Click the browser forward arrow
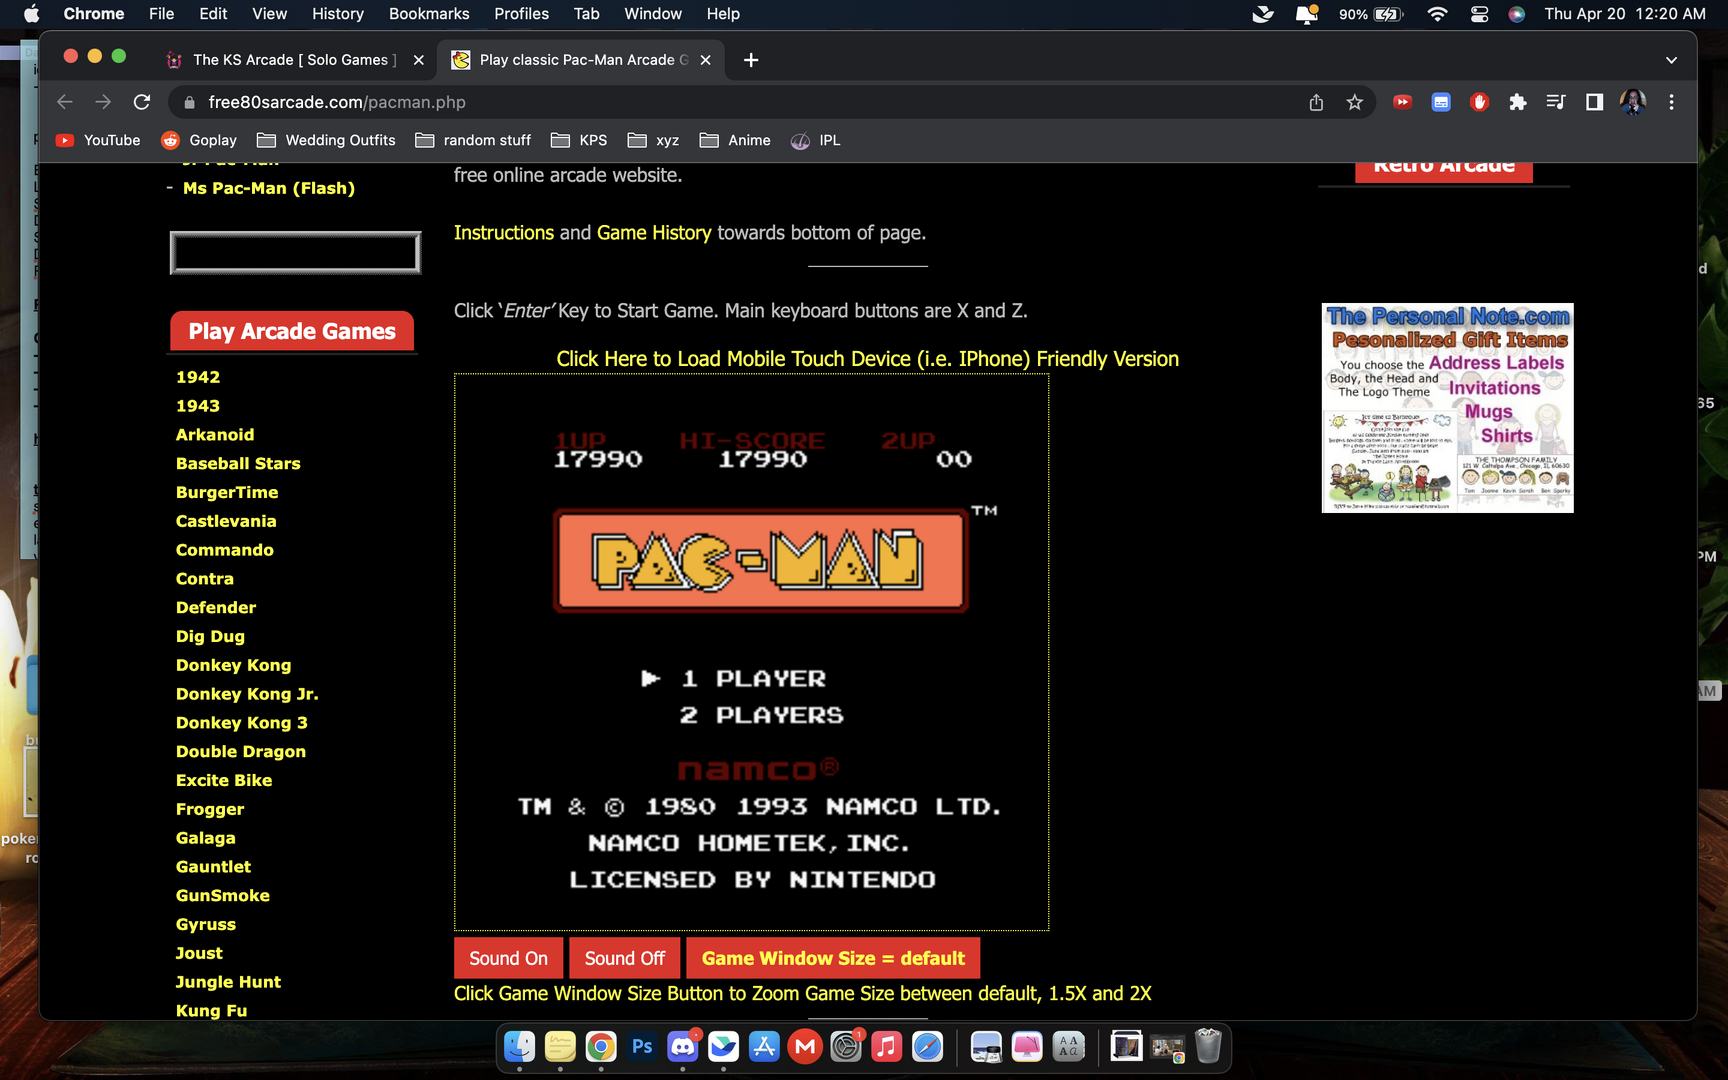Screen dimensions: 1728x1080 (103, 102)
